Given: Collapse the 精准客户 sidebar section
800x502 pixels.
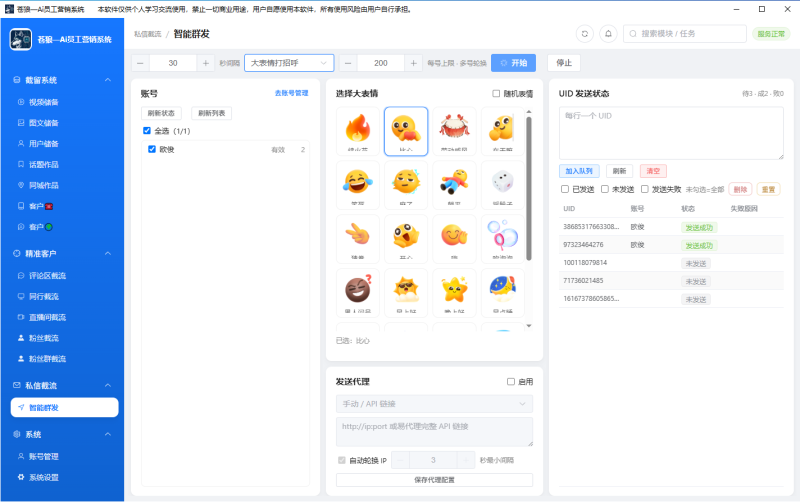Looking at the screenshot, I should coord(108,254).
